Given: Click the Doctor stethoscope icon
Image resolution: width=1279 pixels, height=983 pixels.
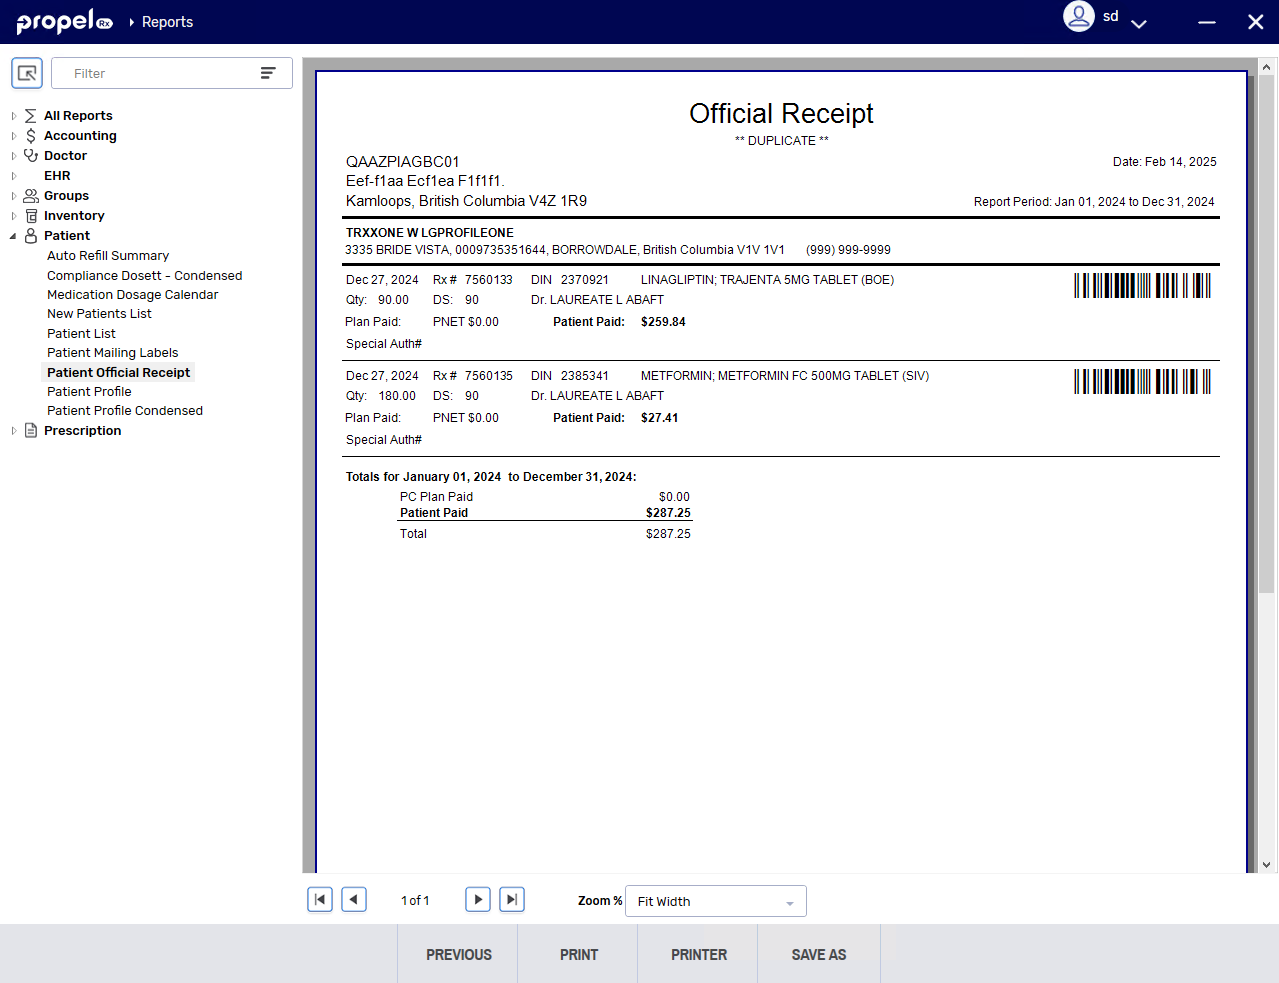Looking at the screenshot, I should point(31,156).
